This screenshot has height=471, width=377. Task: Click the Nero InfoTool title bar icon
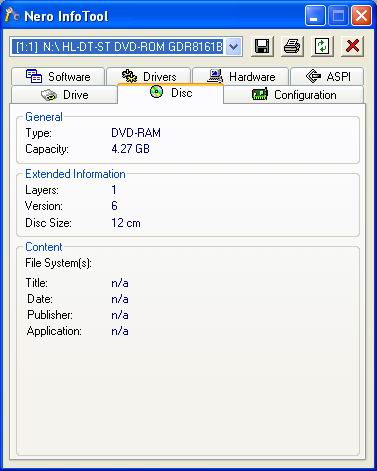coord(12,15)
